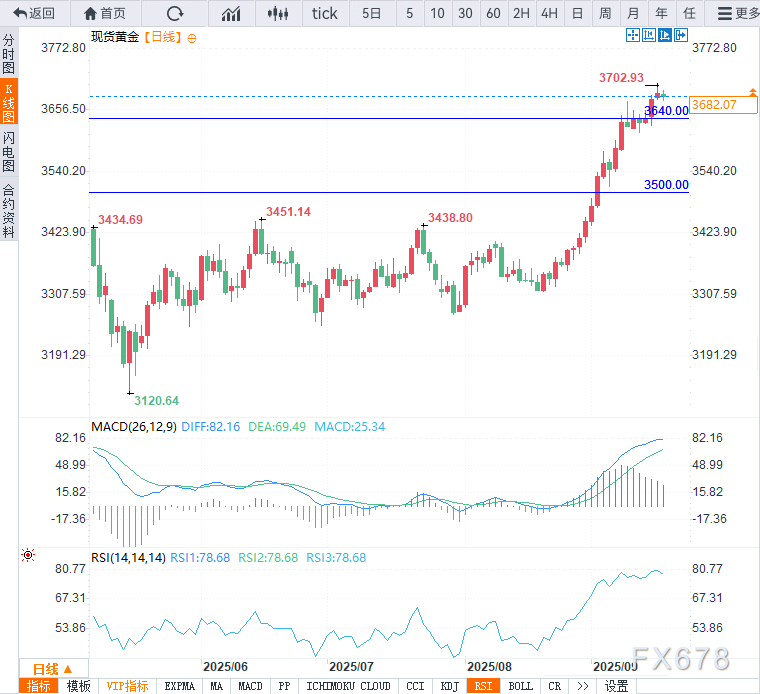Click the 返回 back arrow button
This screenshot has height=694, width=760.
[34, 13]
